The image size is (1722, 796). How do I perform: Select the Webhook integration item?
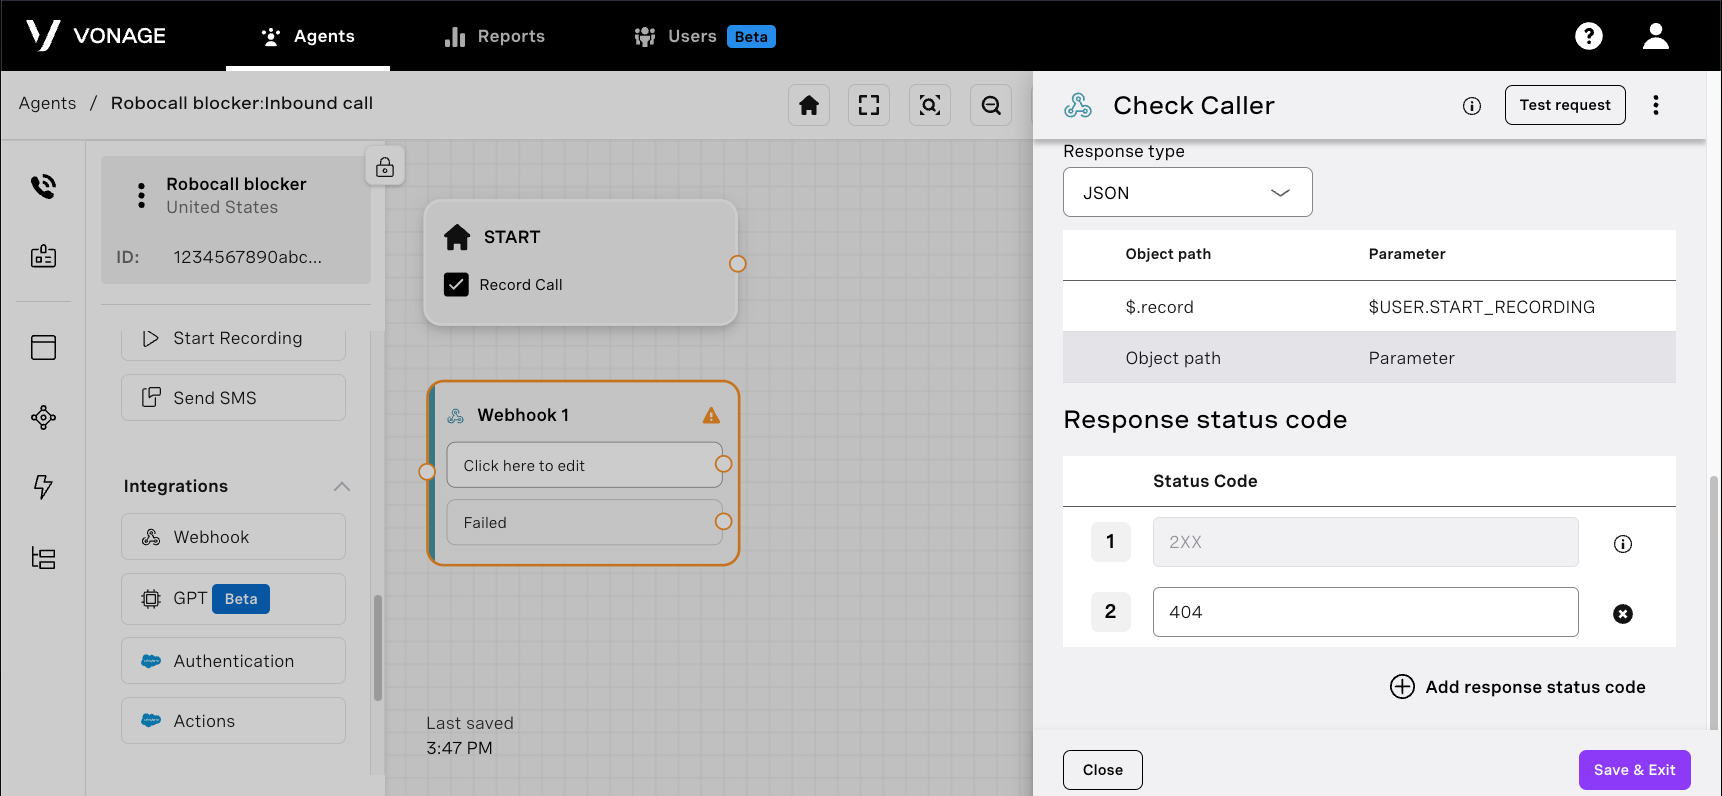(x=234, y=537)
